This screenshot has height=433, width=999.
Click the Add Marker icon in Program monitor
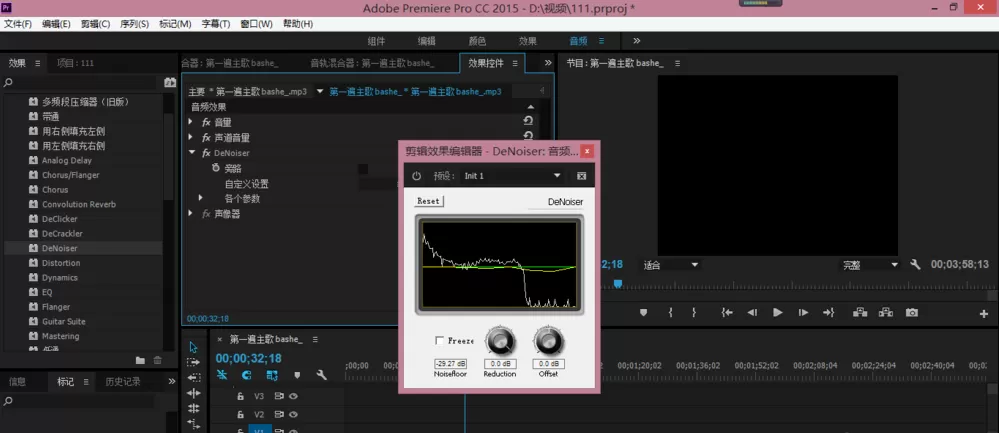click(643, 313)
